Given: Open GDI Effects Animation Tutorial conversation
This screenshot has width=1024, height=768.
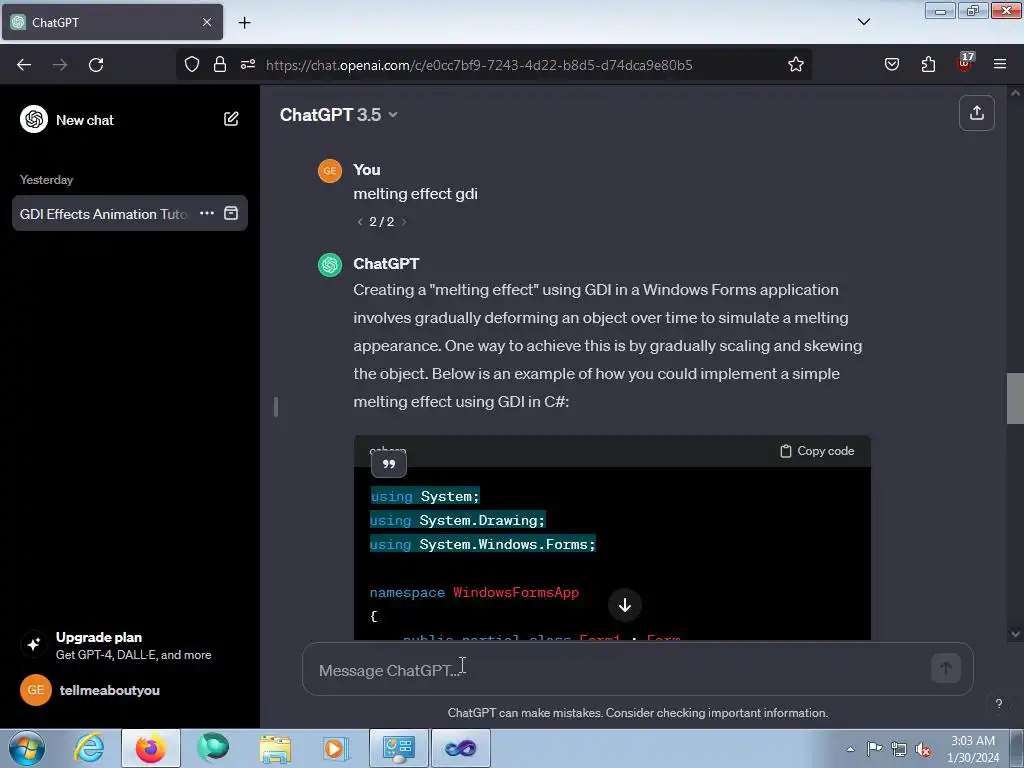Looking at the screenshot, I should click(104, 214).
